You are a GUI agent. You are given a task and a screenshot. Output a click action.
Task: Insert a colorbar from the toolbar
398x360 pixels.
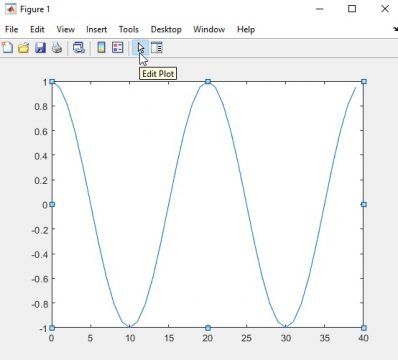[101, 48]
